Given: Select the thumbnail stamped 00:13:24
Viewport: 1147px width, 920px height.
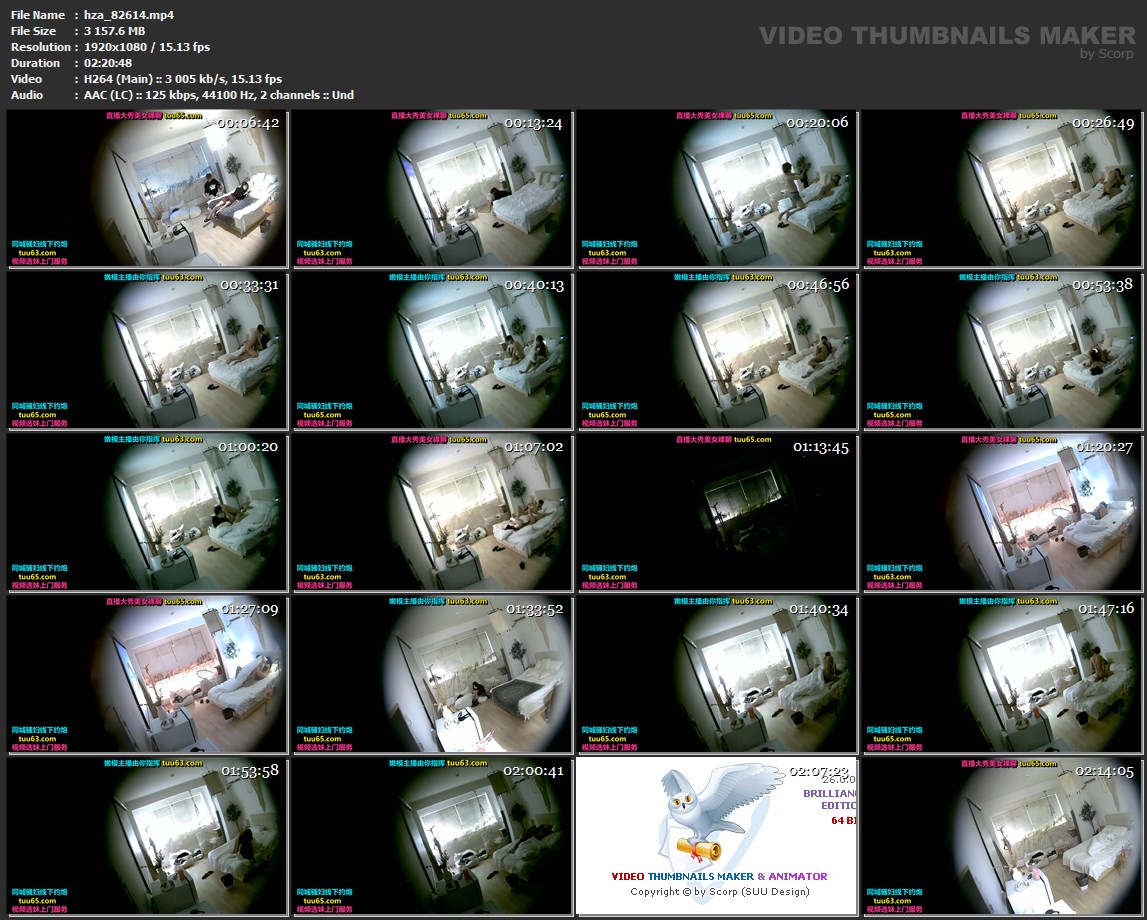Looking at the screenshot, I should click(x=432, y=189).
